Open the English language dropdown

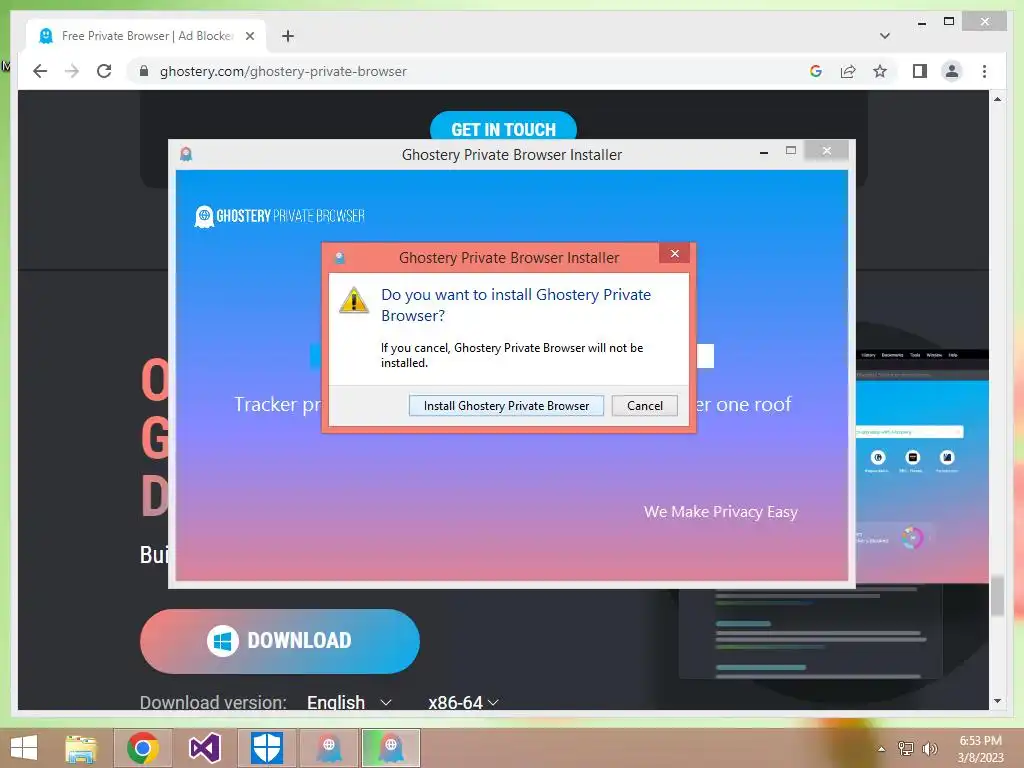coord(349,703)
